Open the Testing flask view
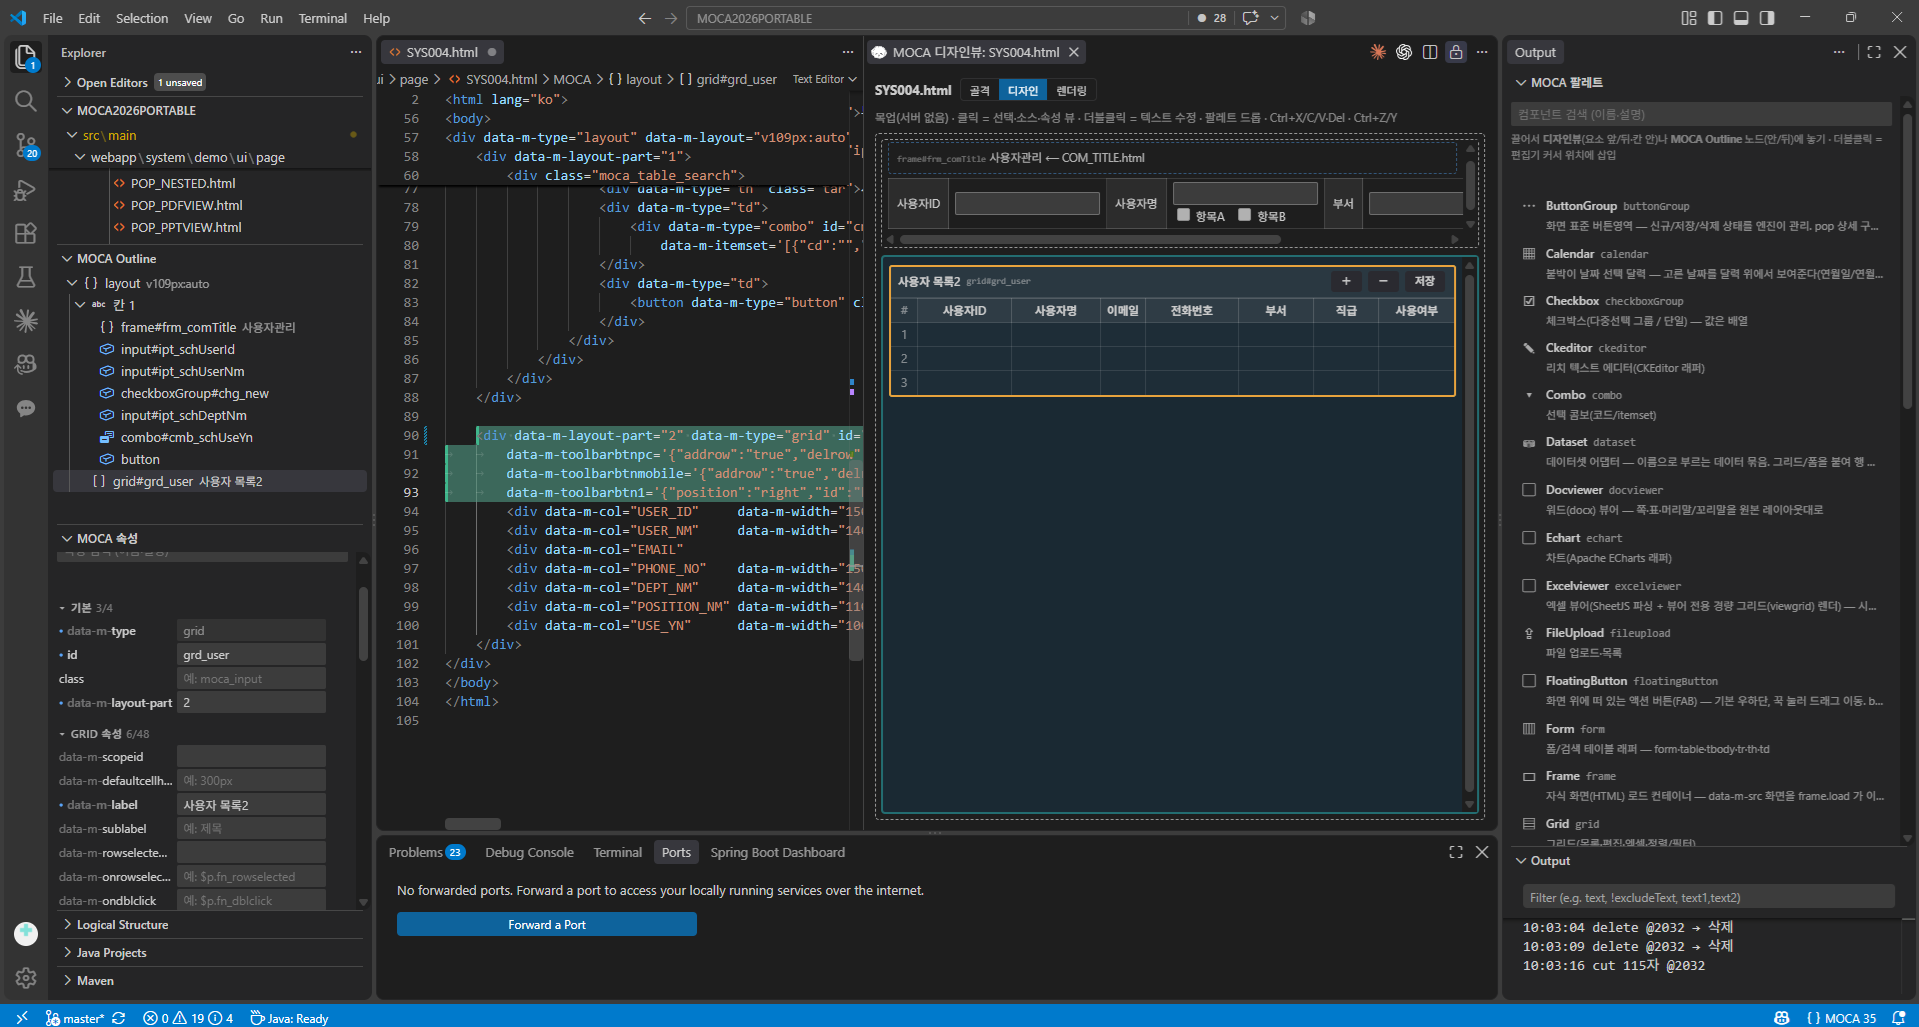Screen dimensions: 1919x1027 click(26, 277)
